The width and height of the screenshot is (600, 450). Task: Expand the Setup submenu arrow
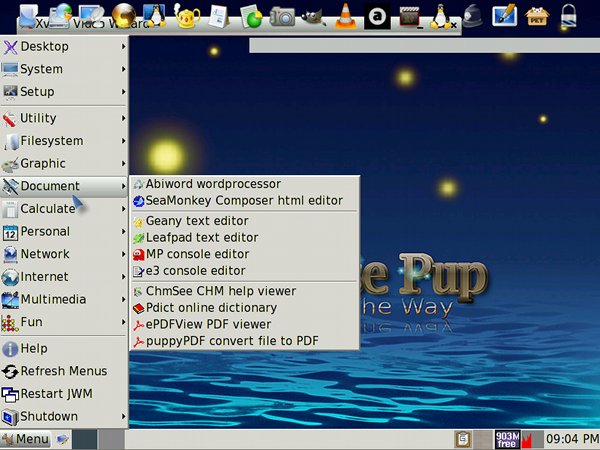[x=123, y=91]
